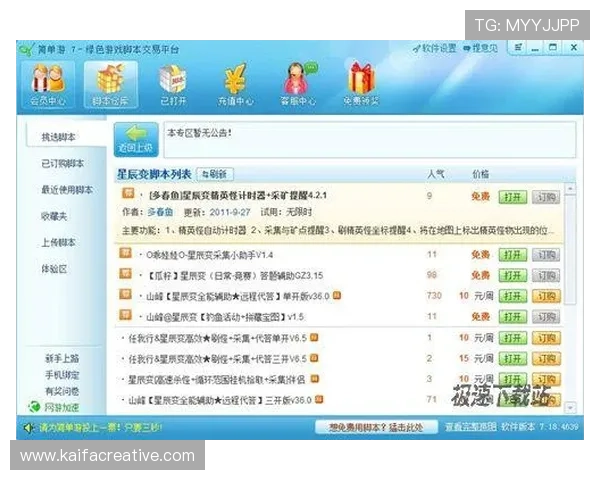Click 打开 for 星辰变 采集伴侣 script
Viewport: 600px width, 480px height.
(513, 379)
